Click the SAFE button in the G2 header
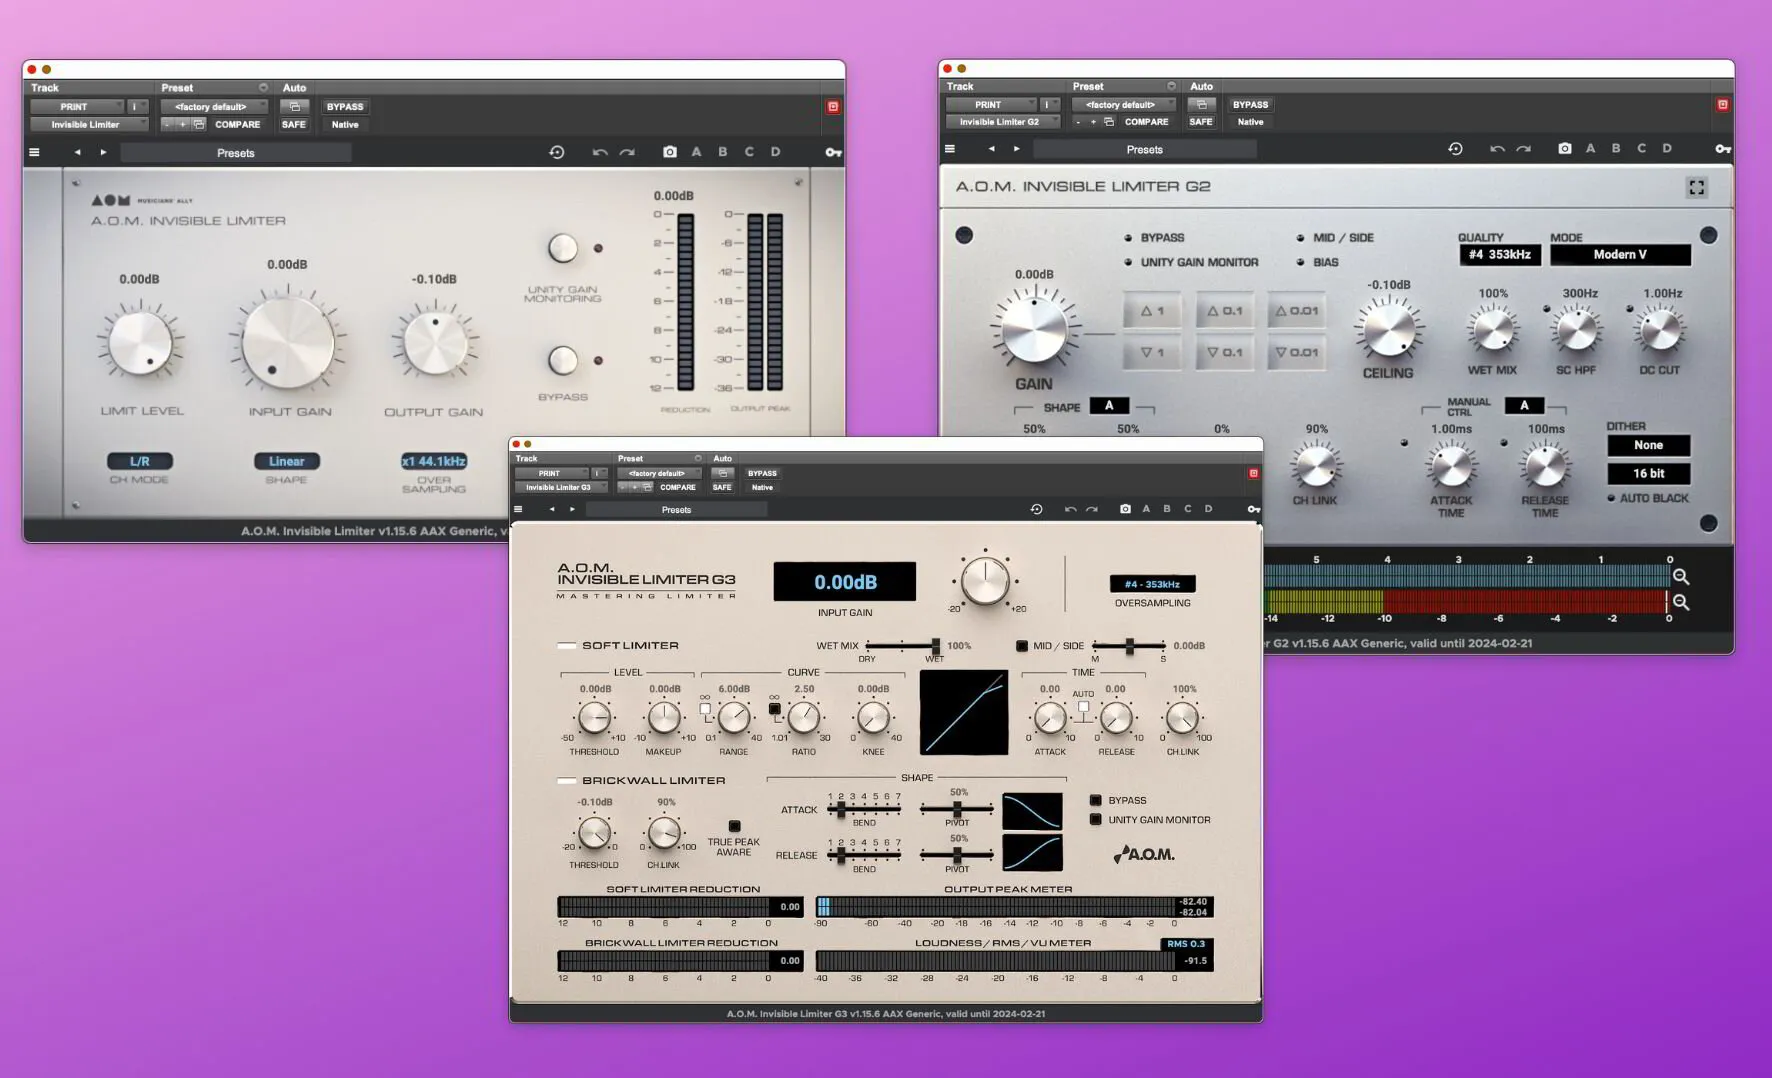The width and height of the screenshot is (1772, 1078). [x=1201, y=121]
